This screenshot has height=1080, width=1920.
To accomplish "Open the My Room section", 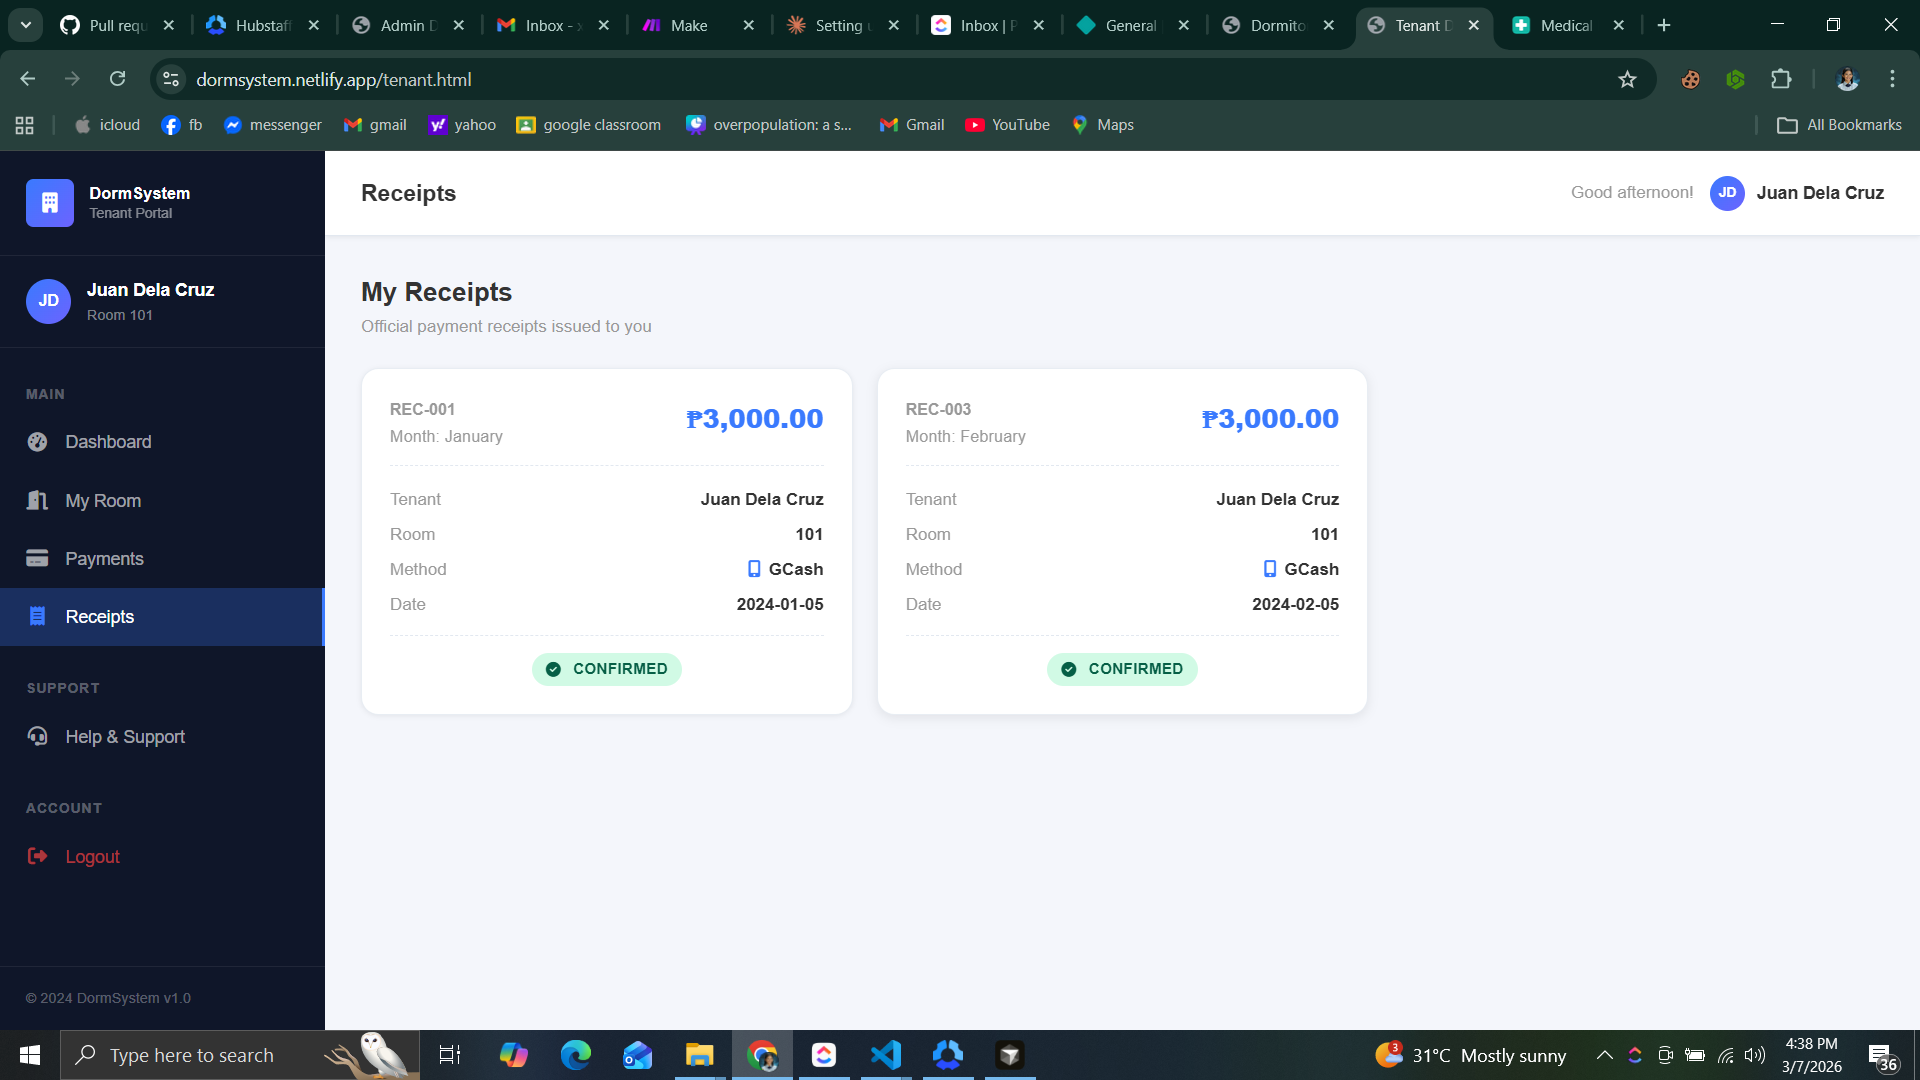I will (104, 500).
